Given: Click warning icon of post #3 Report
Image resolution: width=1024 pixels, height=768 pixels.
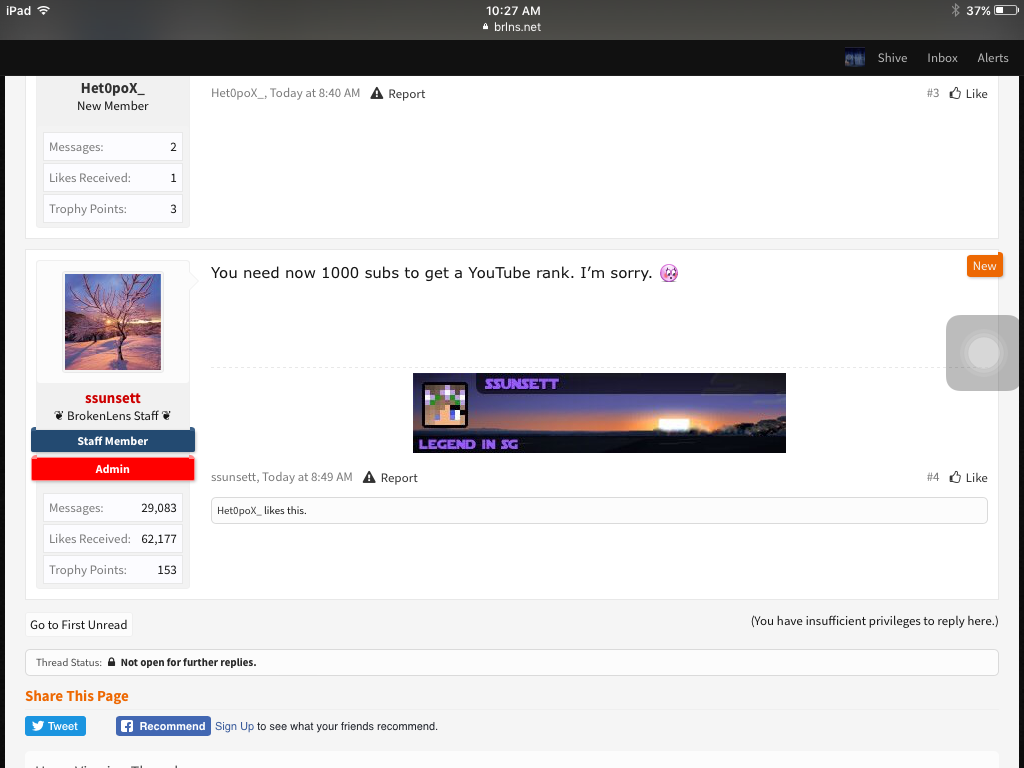Looking at the screenshot, I should pyautogui.click(x=377, y=93).
